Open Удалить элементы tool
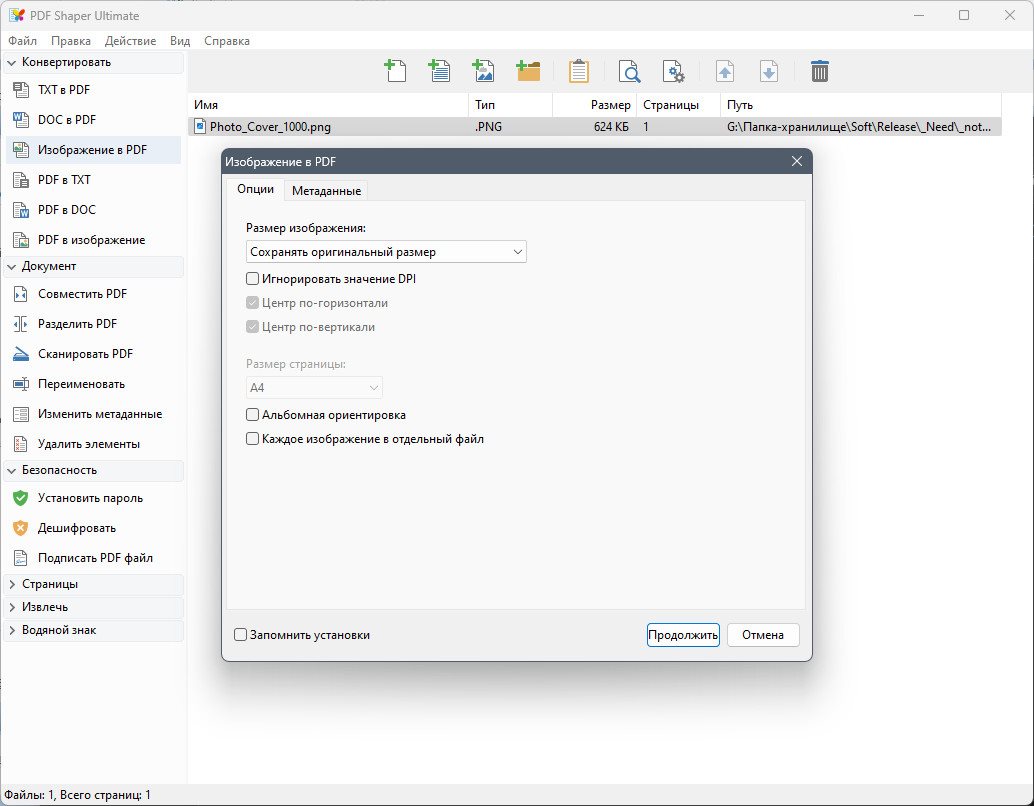 coord(94,444)
